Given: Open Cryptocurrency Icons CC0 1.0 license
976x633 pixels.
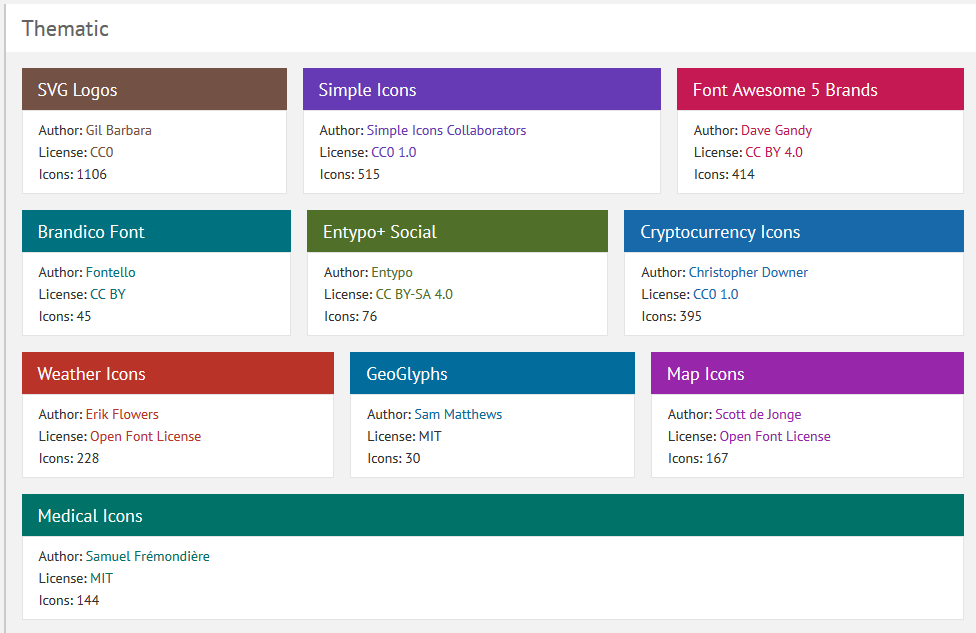Looking at the screenshot, I should coord(715,294).
